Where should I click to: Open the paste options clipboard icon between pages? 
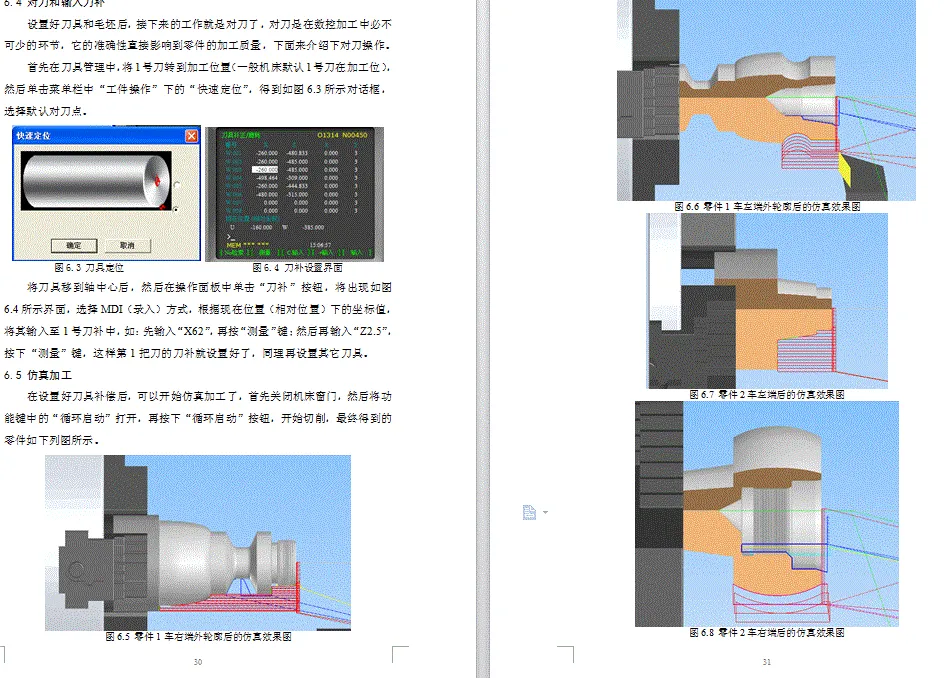pos(531,511)
